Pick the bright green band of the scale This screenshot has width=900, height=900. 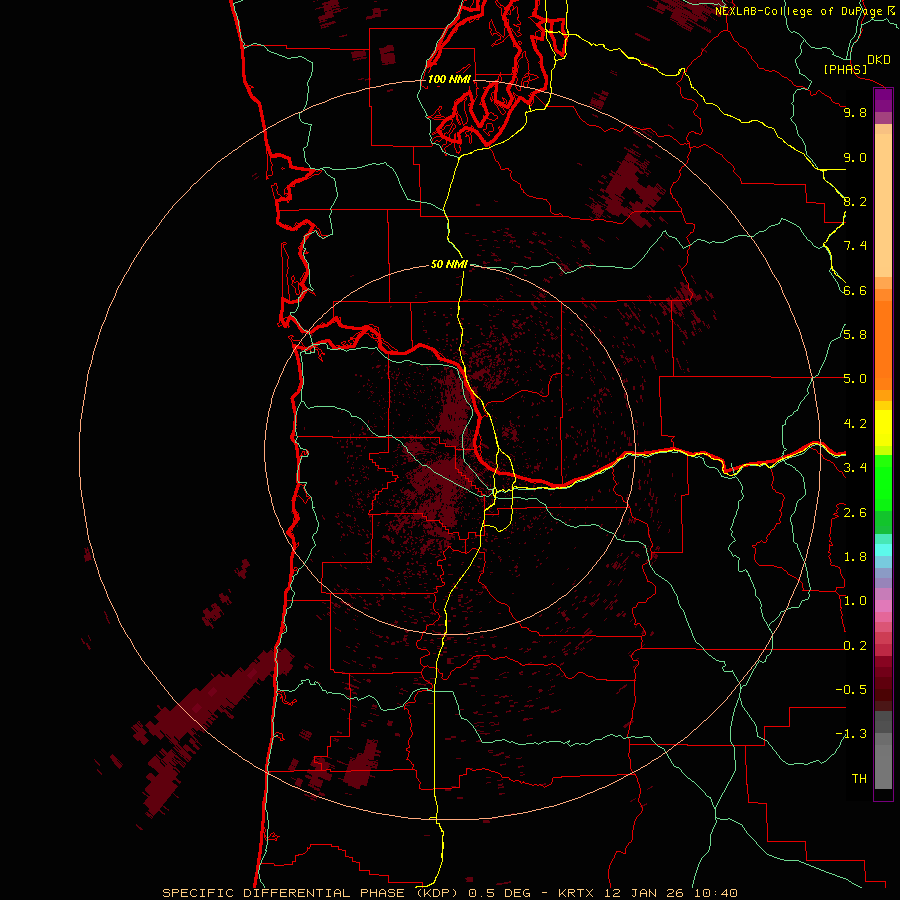tap(883, 483)
